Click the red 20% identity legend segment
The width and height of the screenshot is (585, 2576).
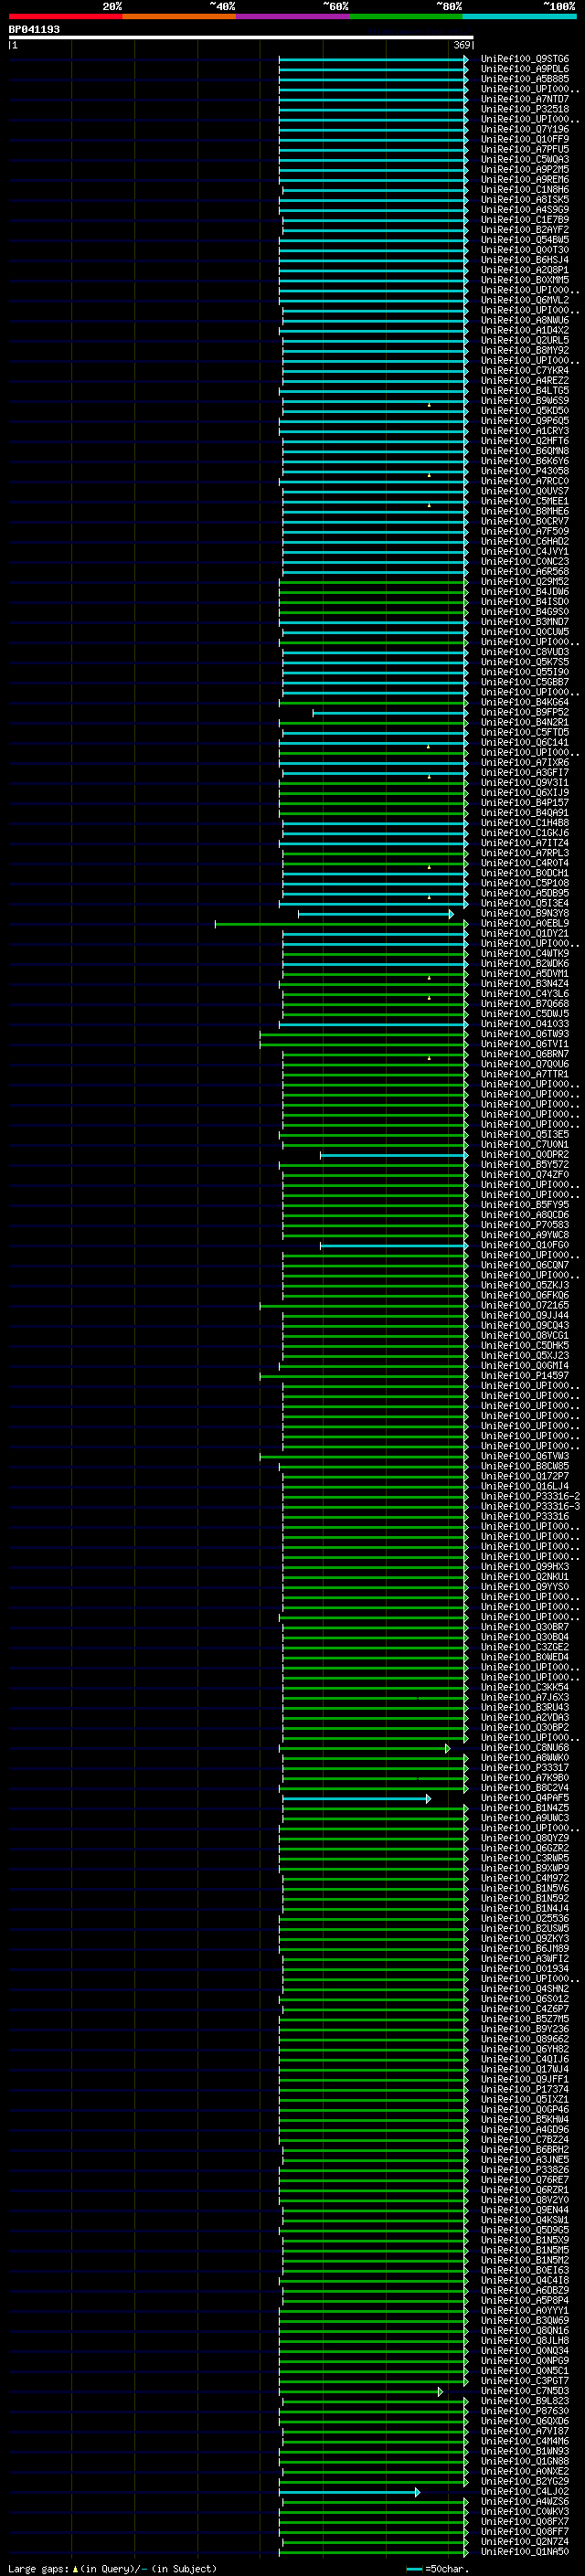[65, 16]
